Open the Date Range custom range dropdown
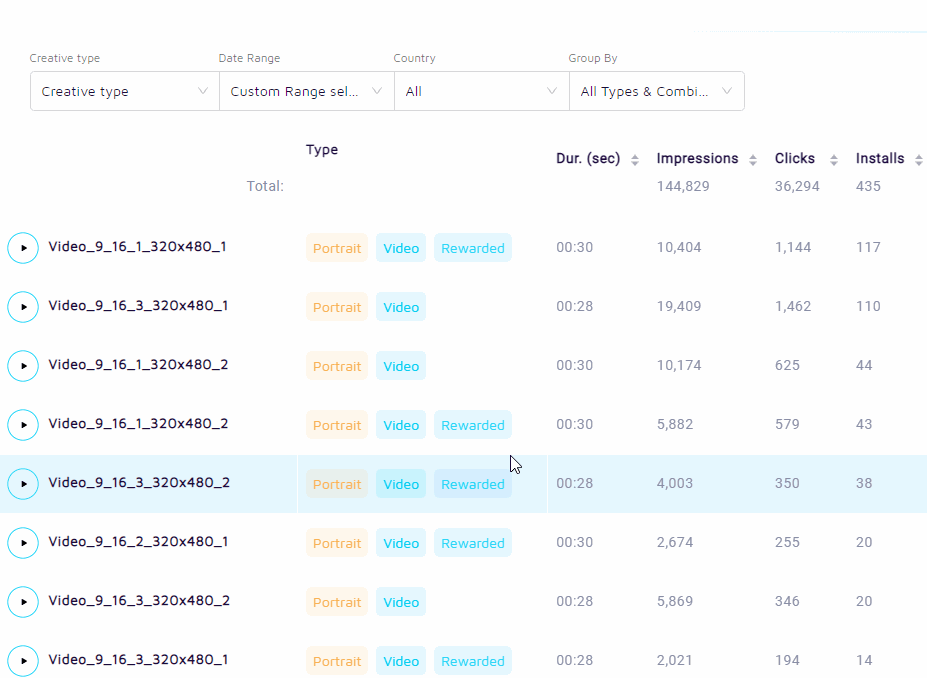Screen dimensions: 927x678 [x=307, y=91]
